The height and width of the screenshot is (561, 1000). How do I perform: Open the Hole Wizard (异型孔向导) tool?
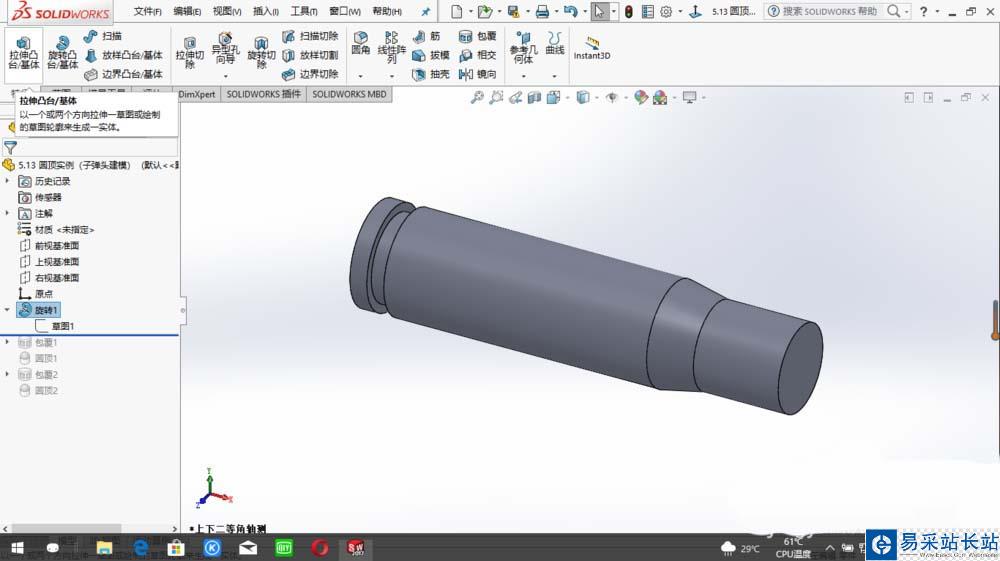pos(225,49)
